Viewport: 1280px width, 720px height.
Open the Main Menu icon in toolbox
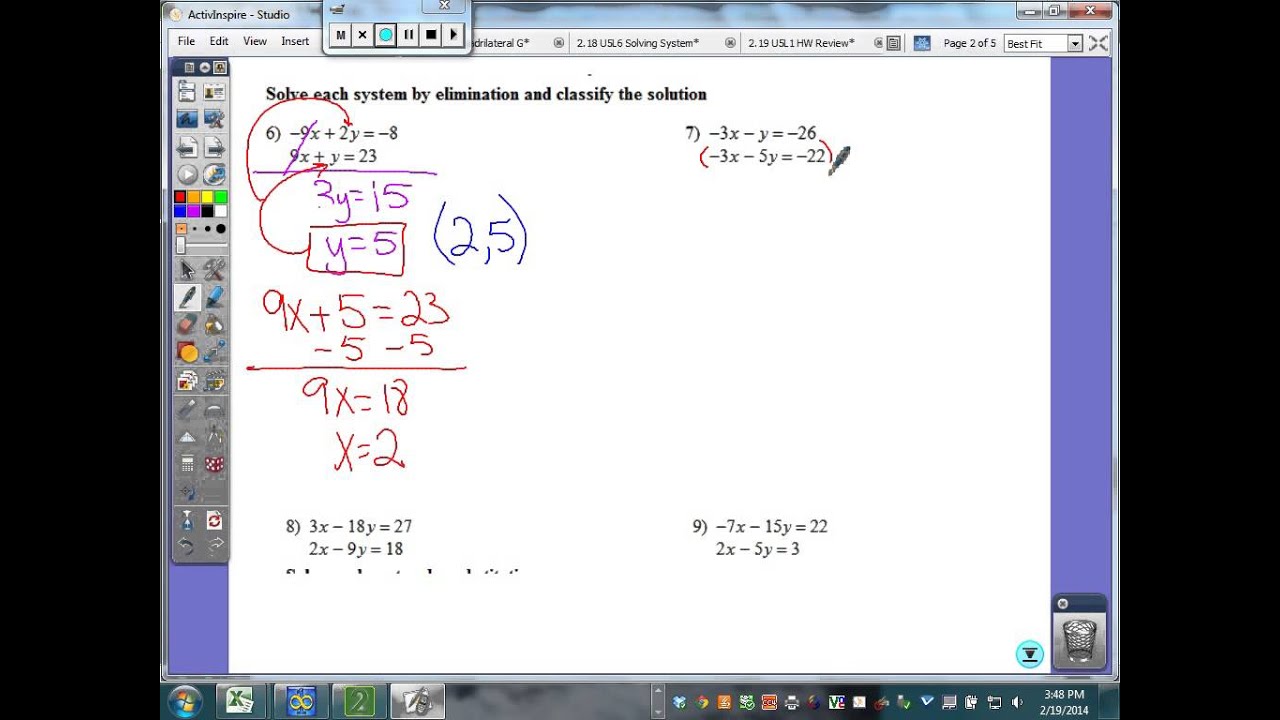pos(187,91)
